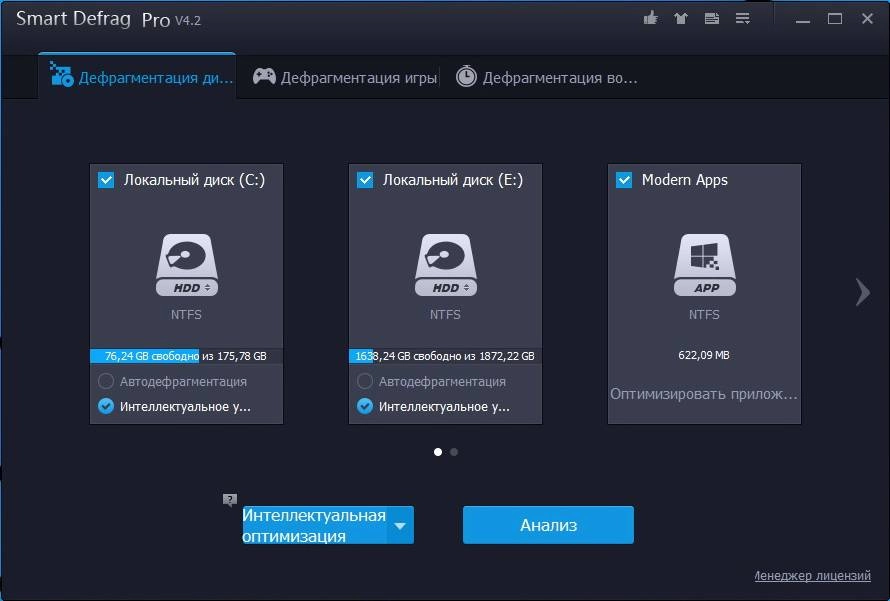This screenshot has height=601, width=890.
Task: Select the first page dot indicator
Action: pyautogui.click(x=438, y=452)
